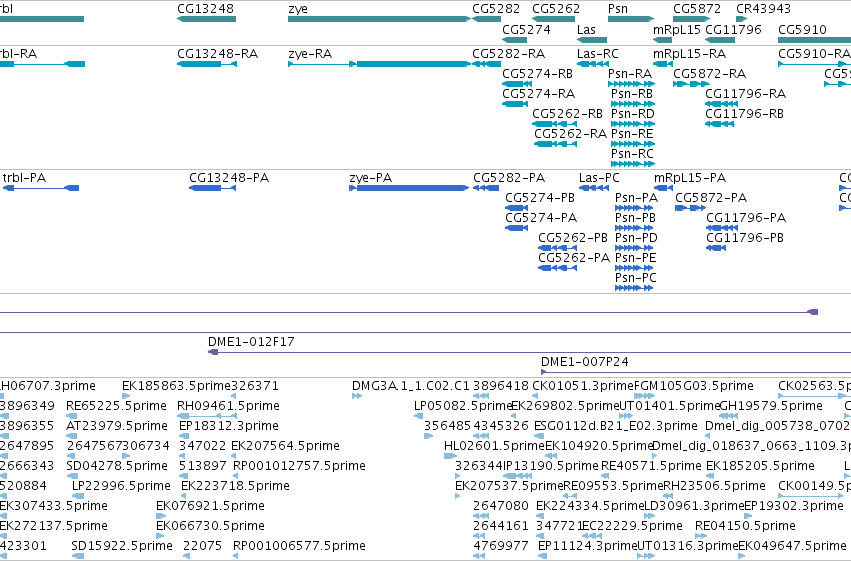Select the CG13248 gene label

tap(206, 9)
